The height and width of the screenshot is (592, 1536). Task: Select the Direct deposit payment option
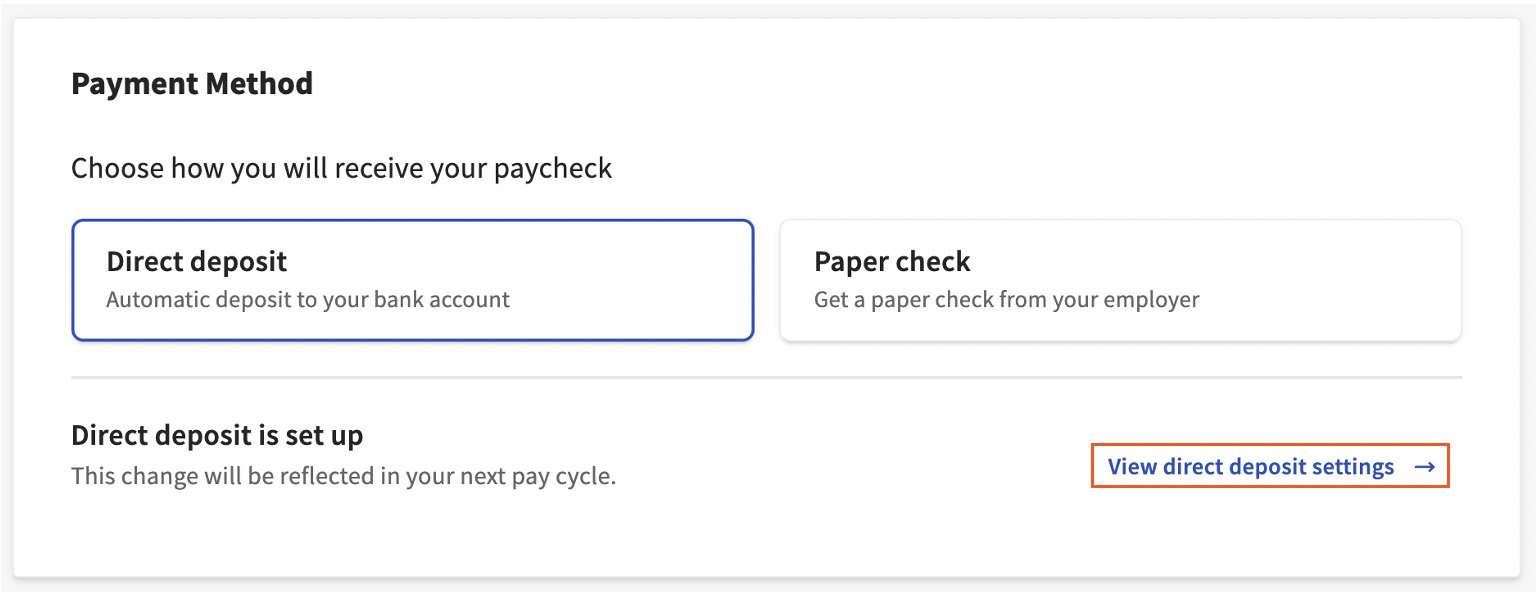(x=412, y=280)
